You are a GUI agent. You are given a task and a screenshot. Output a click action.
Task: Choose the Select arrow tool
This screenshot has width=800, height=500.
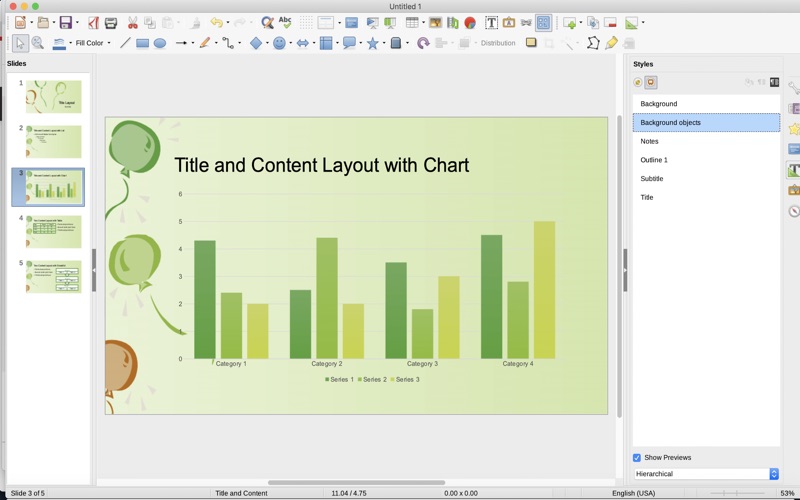coord(20,43)
